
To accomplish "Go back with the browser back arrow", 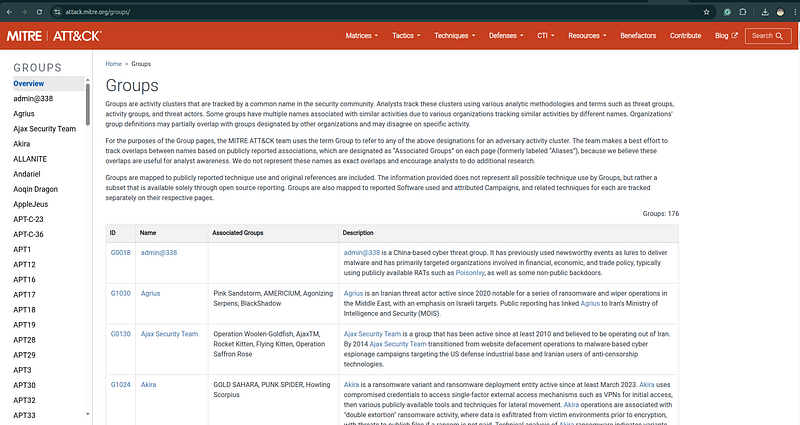I will point(9,12).
